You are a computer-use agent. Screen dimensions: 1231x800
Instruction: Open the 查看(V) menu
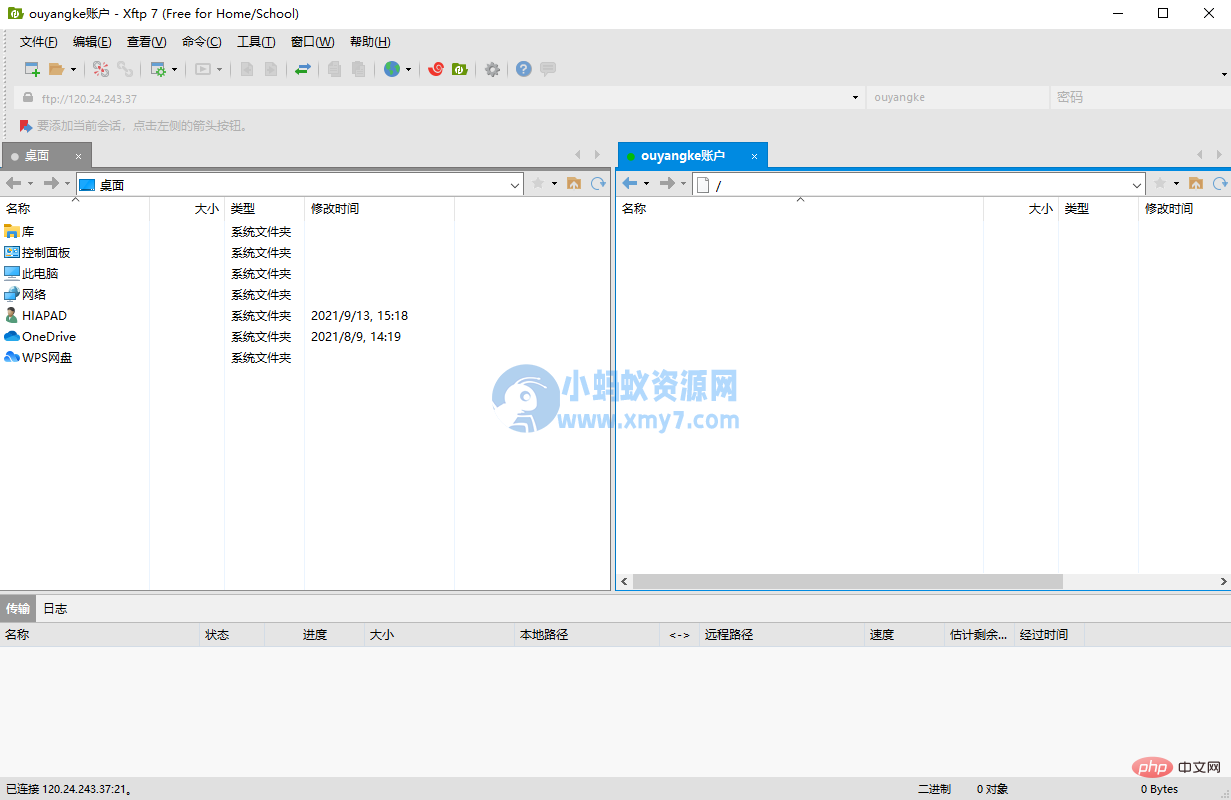coord(147,42)
